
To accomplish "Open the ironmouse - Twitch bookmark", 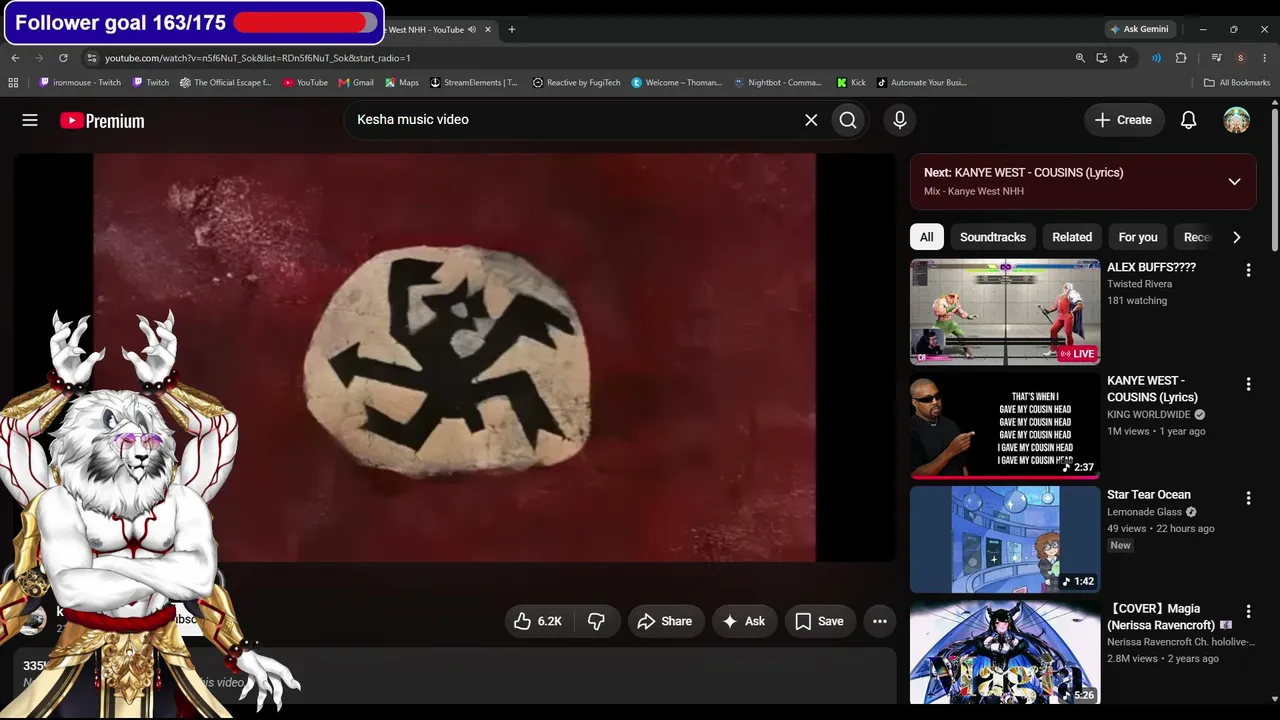I will [x=79, y=83].
